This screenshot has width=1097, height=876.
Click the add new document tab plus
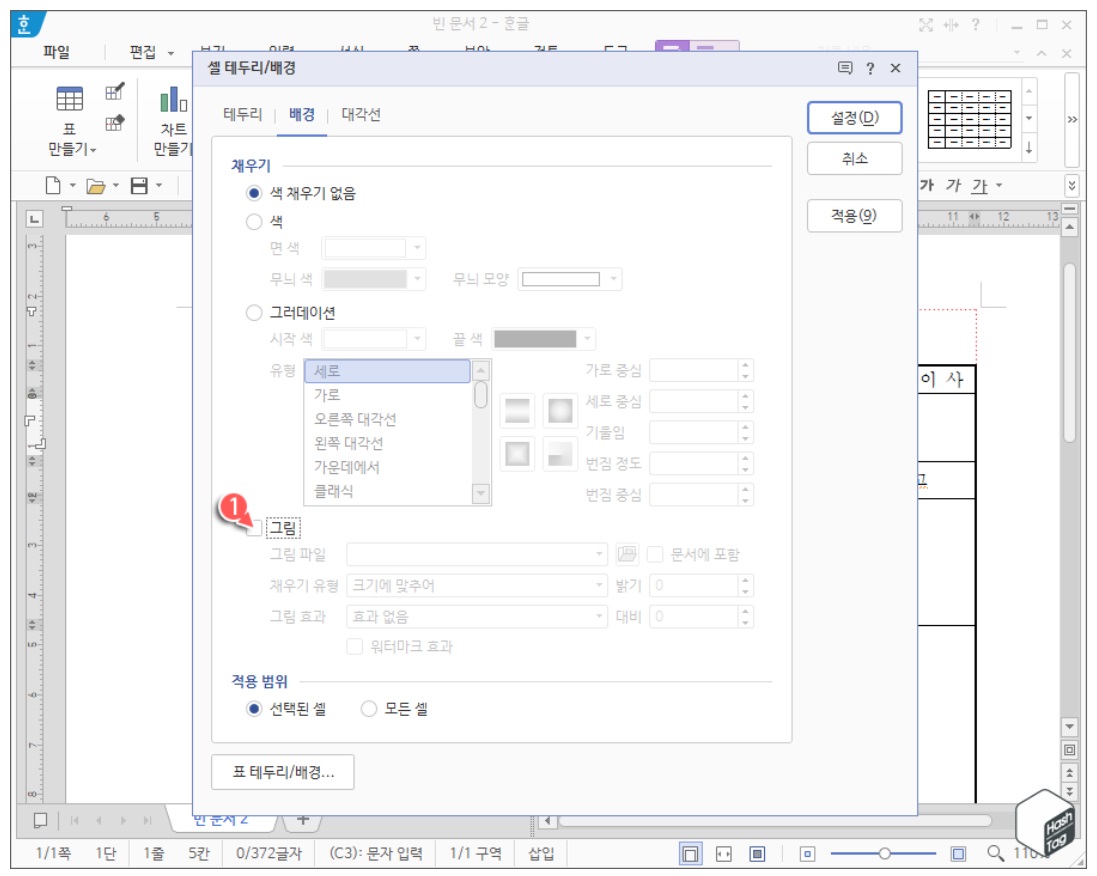[303, 819]
